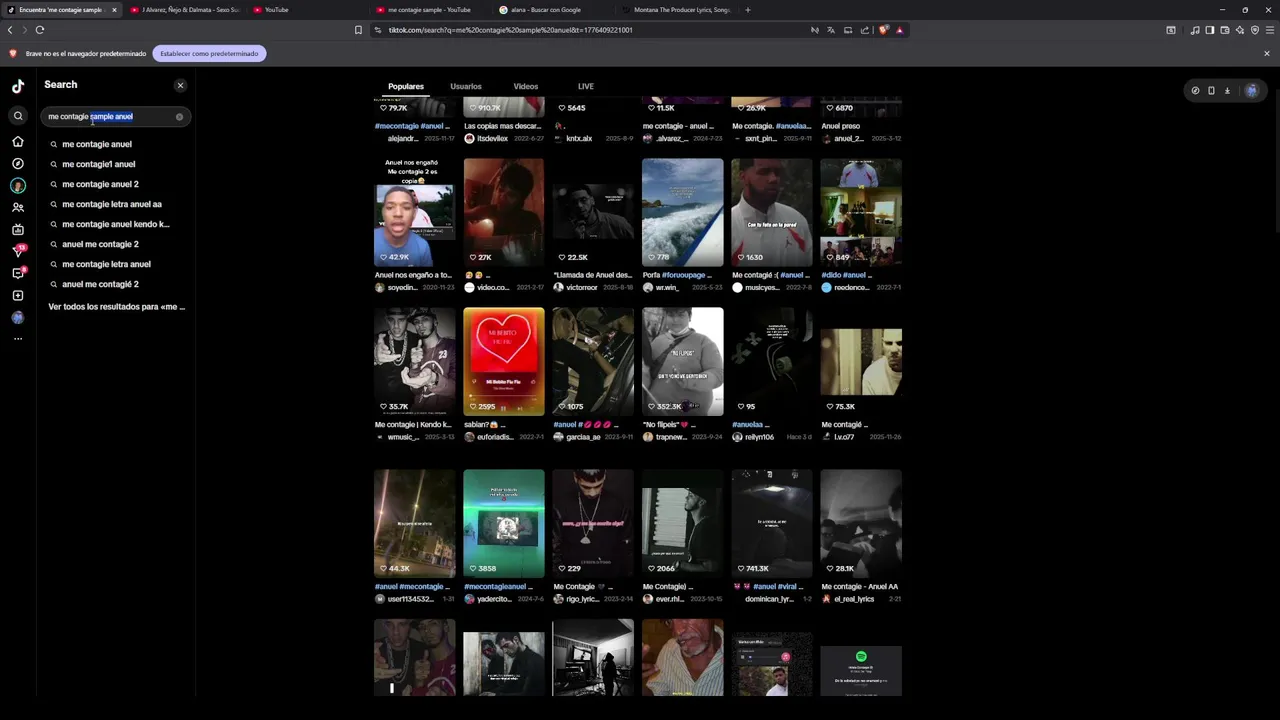Click the address bar URL
This screenshot has height=720, width=1280.
click(x=510, y=30)
